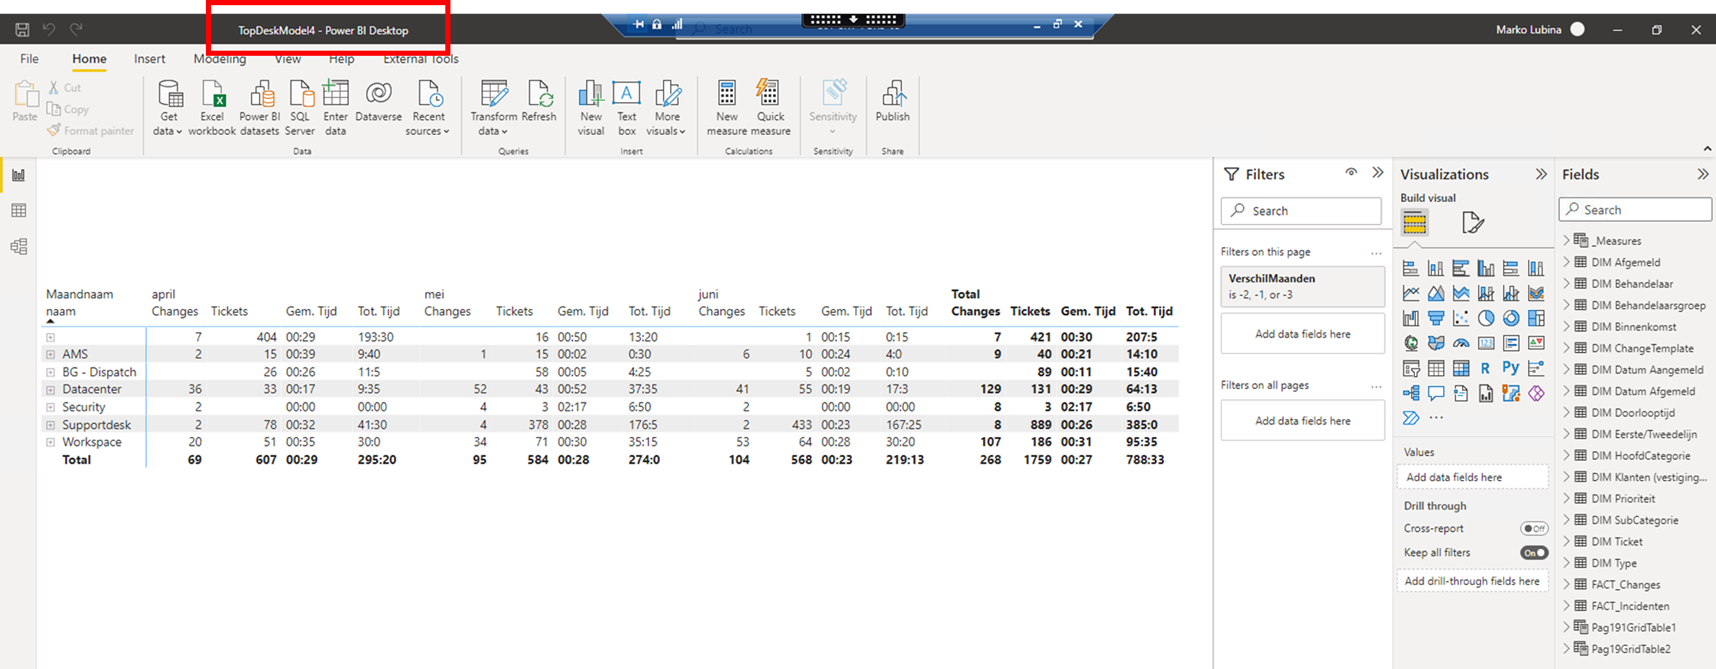Switch to Model view in sidebar
1716x669 pixels.
coord(18,247)
